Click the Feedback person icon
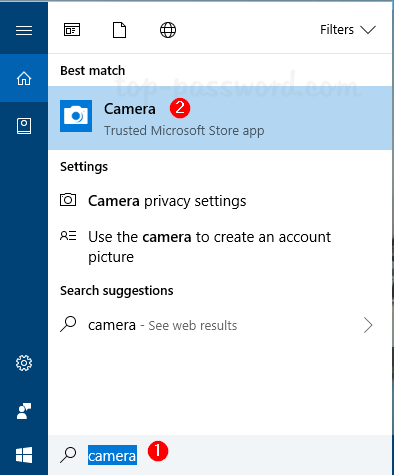Viewport: 394px width, 475px height. coord(24,411)
